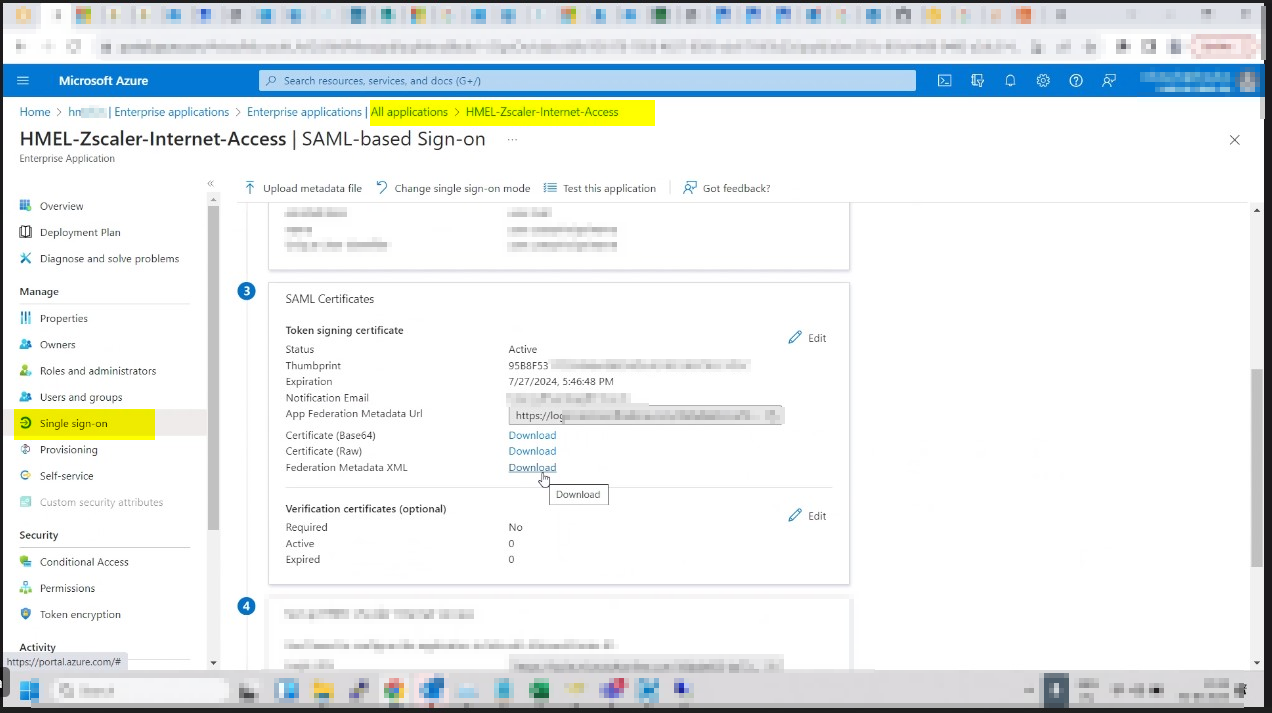Open the Self-service page

point(66,476)
